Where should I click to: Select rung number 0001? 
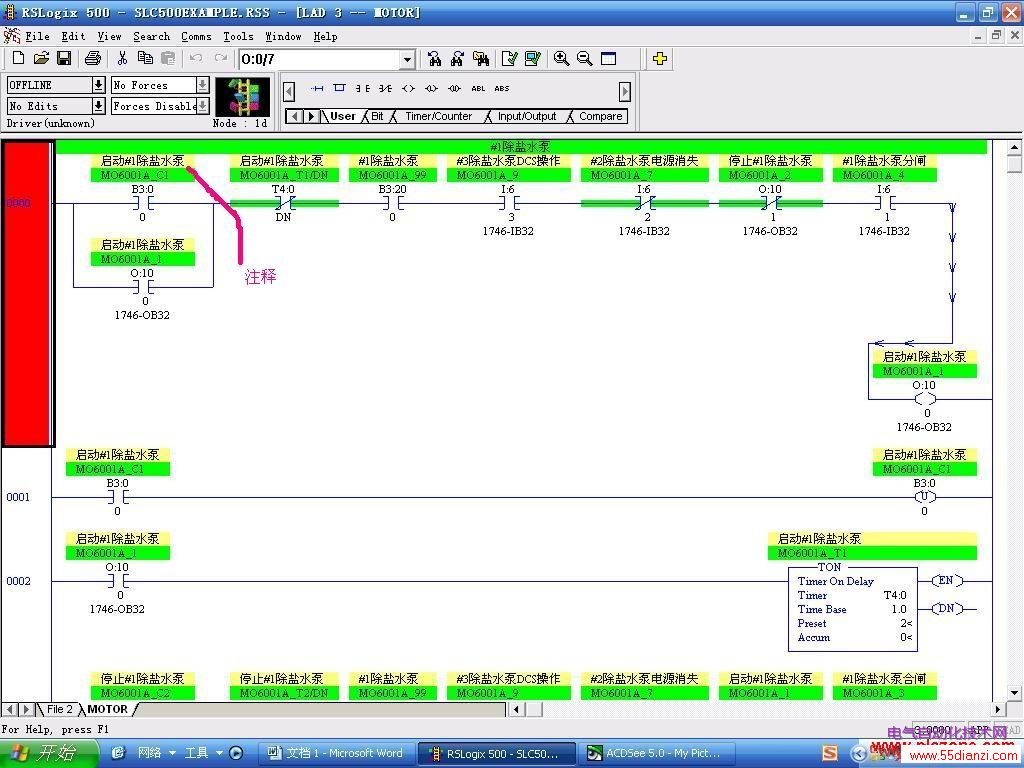coord(18,497)
